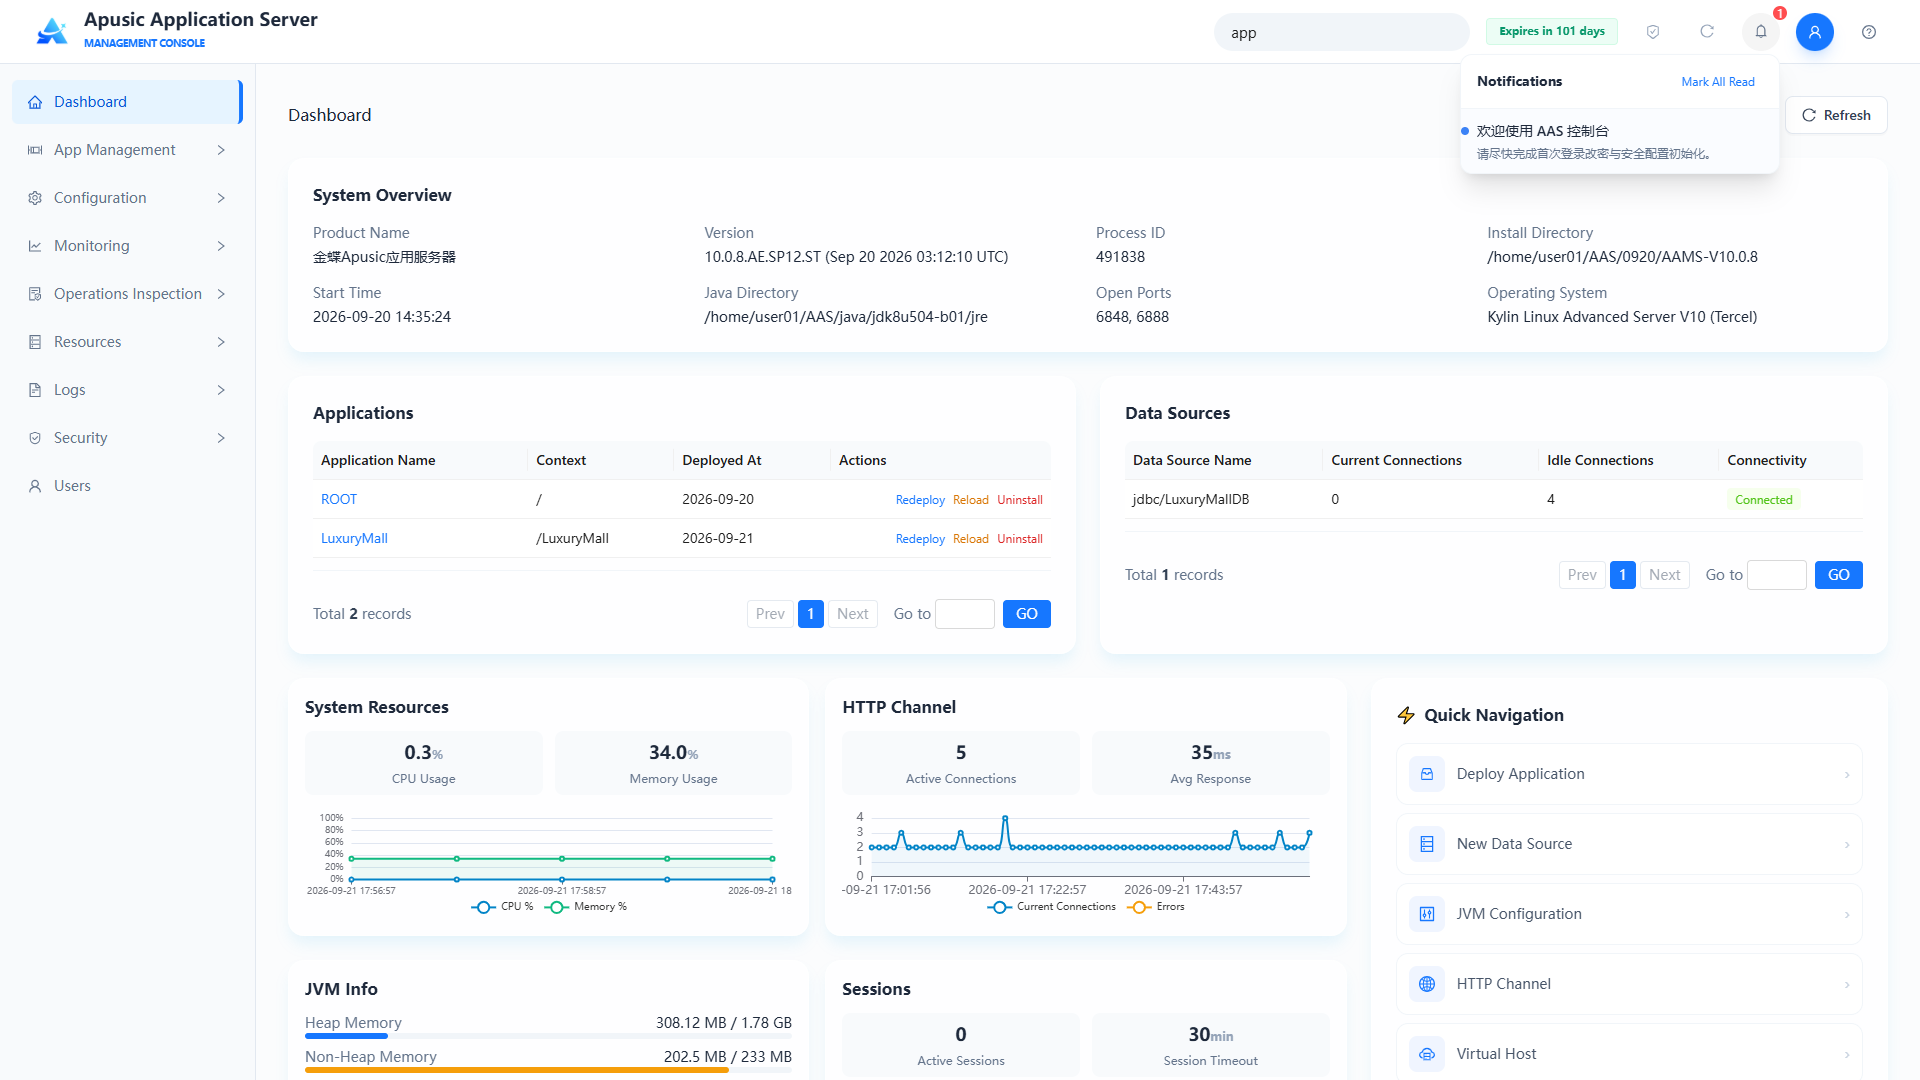Click Redeploy for the LuxuryMall application
This screenshot has width=1920, height=1080.
pyautogui.click(x=920, y=539)
